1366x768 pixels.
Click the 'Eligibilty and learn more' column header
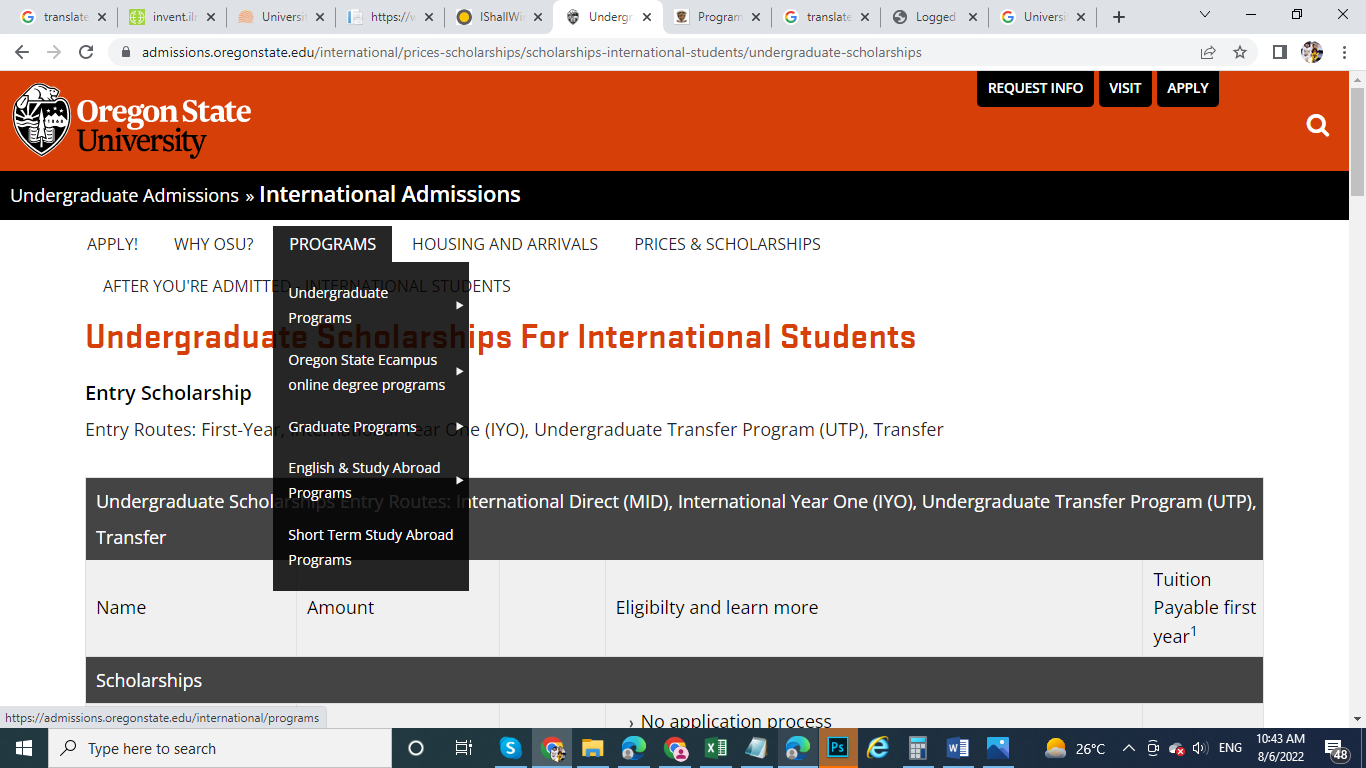pos(717,607)
